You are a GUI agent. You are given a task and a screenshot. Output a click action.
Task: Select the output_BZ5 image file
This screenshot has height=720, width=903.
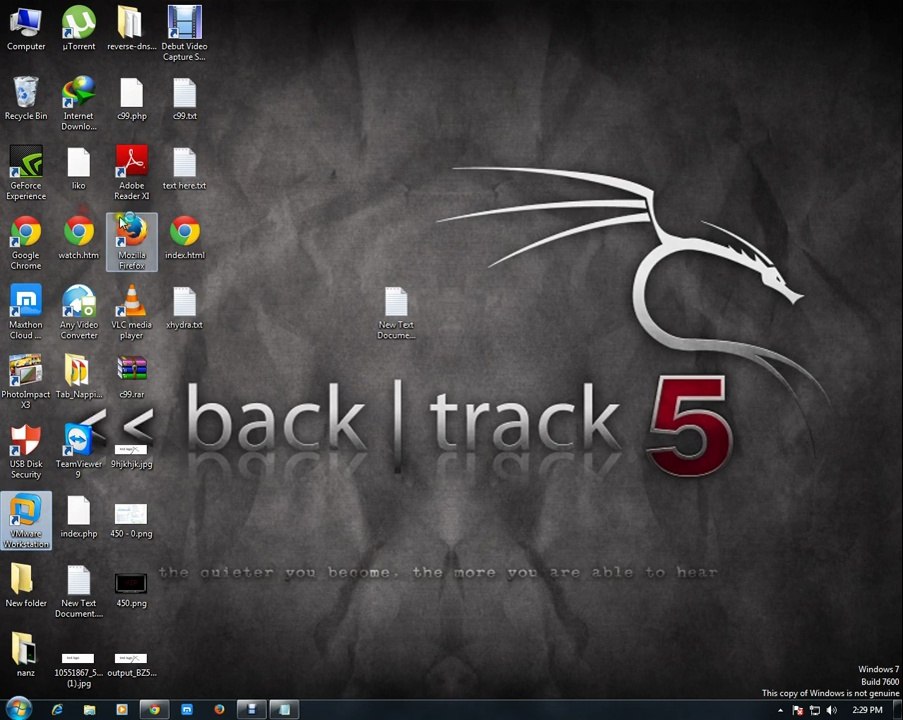click(x=131, y=665)
